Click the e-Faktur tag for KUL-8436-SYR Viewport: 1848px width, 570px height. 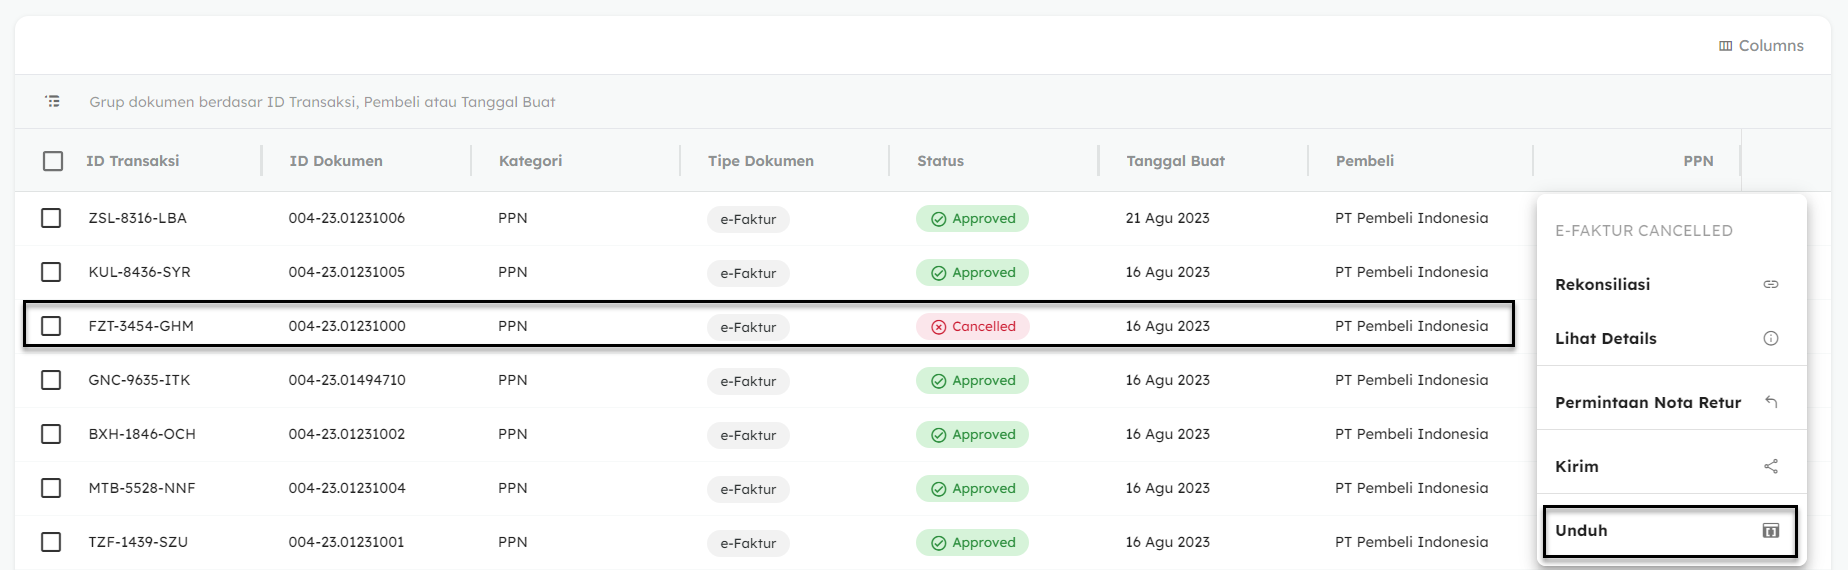pyautogui.click(x=748, y=273)
